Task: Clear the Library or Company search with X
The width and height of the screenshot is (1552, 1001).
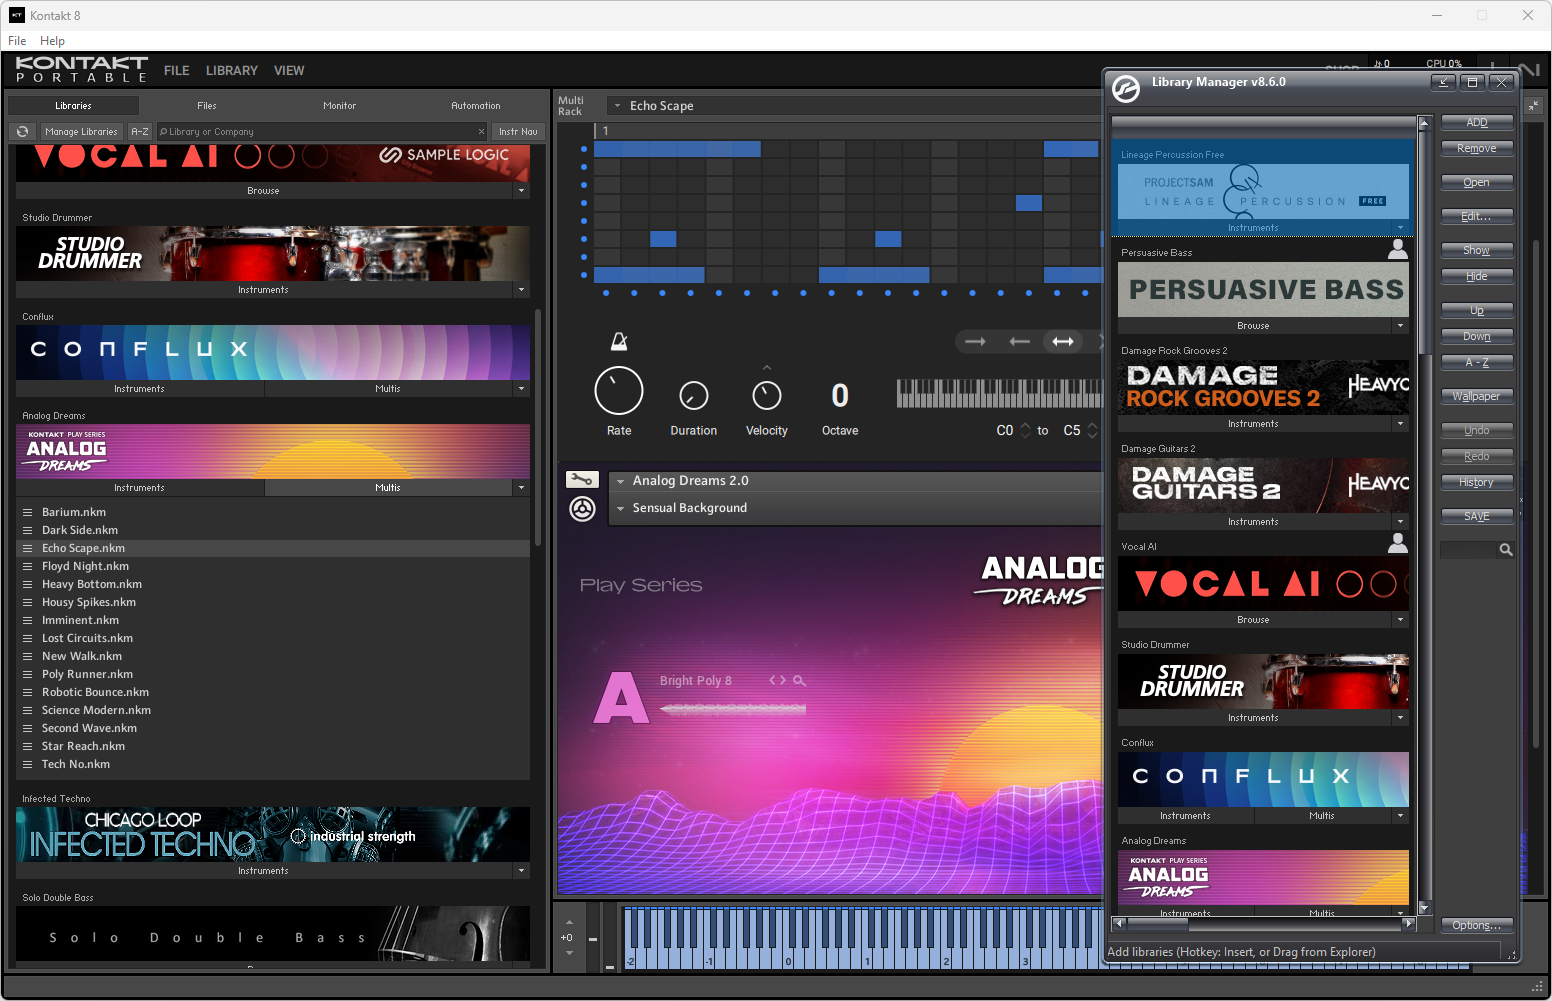Action: click(x=481, y=131)
